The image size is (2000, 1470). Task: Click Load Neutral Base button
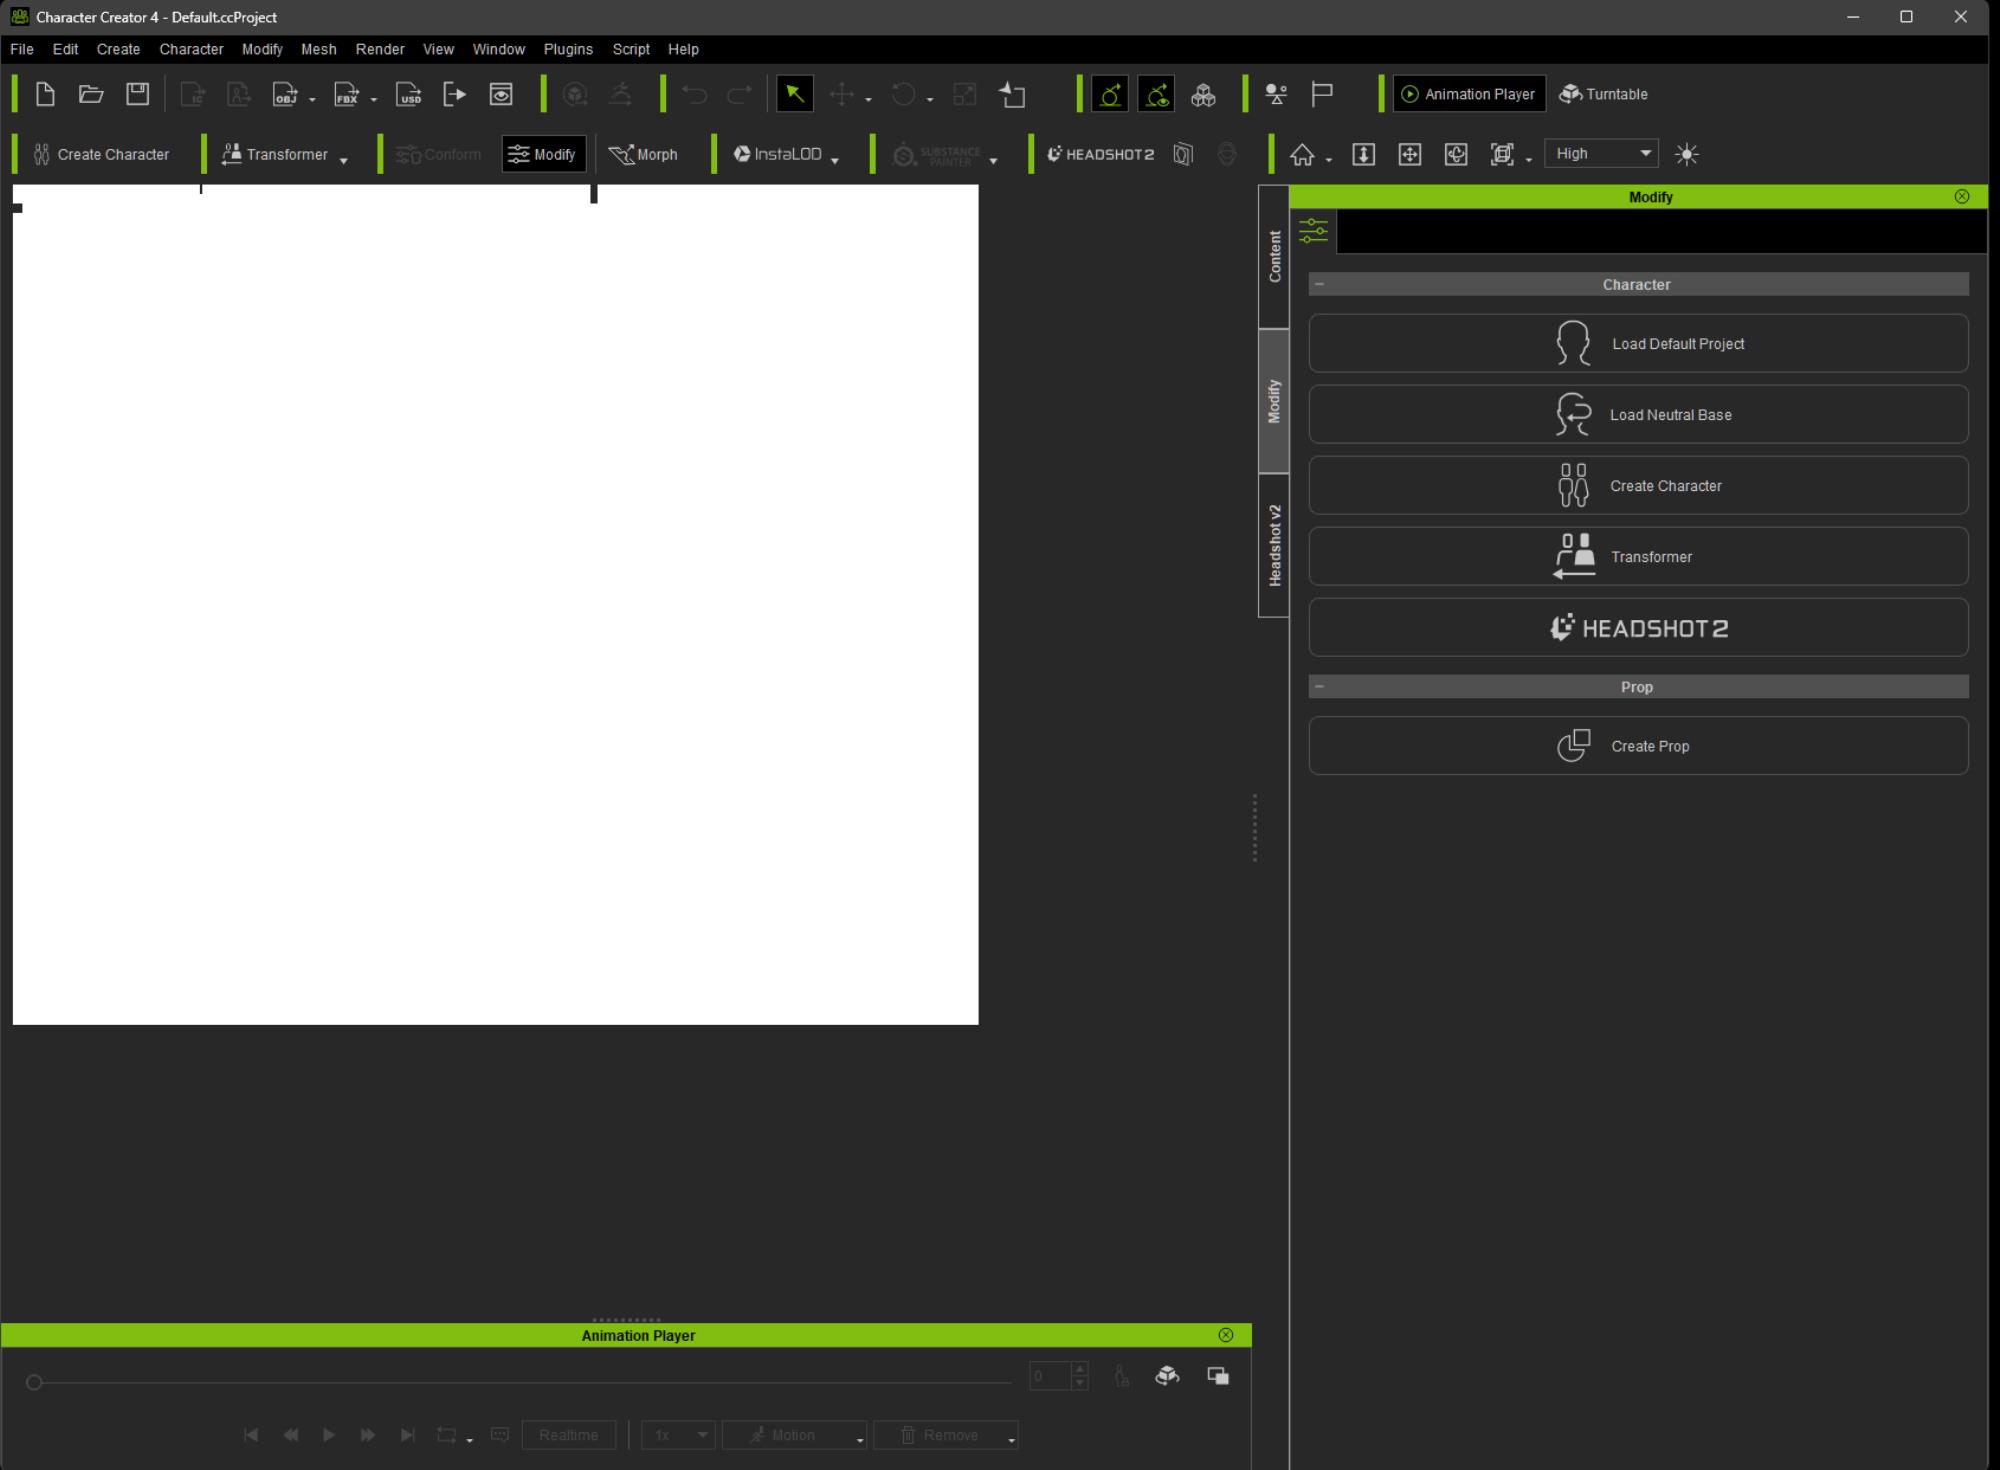(1638, 415)
